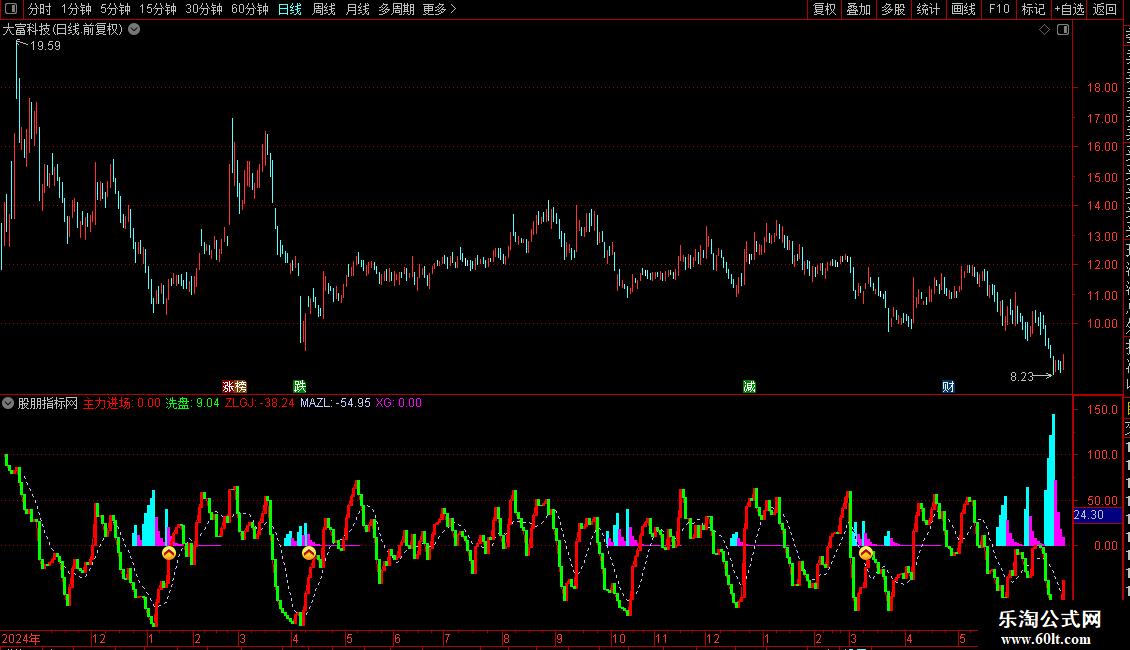Click the 18.00 price axis label
The height and width of the screenshot is (650, 1130).
(x=1103, y=88)
